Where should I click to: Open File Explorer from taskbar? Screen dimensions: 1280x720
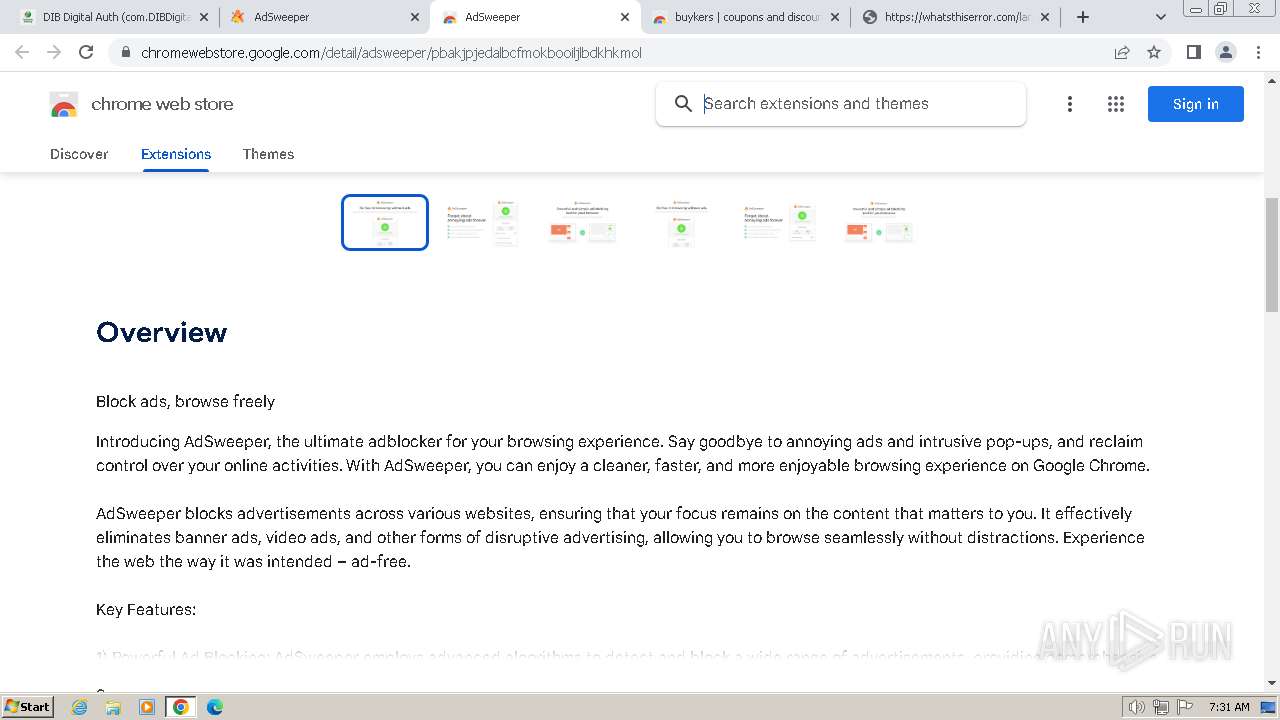click(x=113, y=707)
